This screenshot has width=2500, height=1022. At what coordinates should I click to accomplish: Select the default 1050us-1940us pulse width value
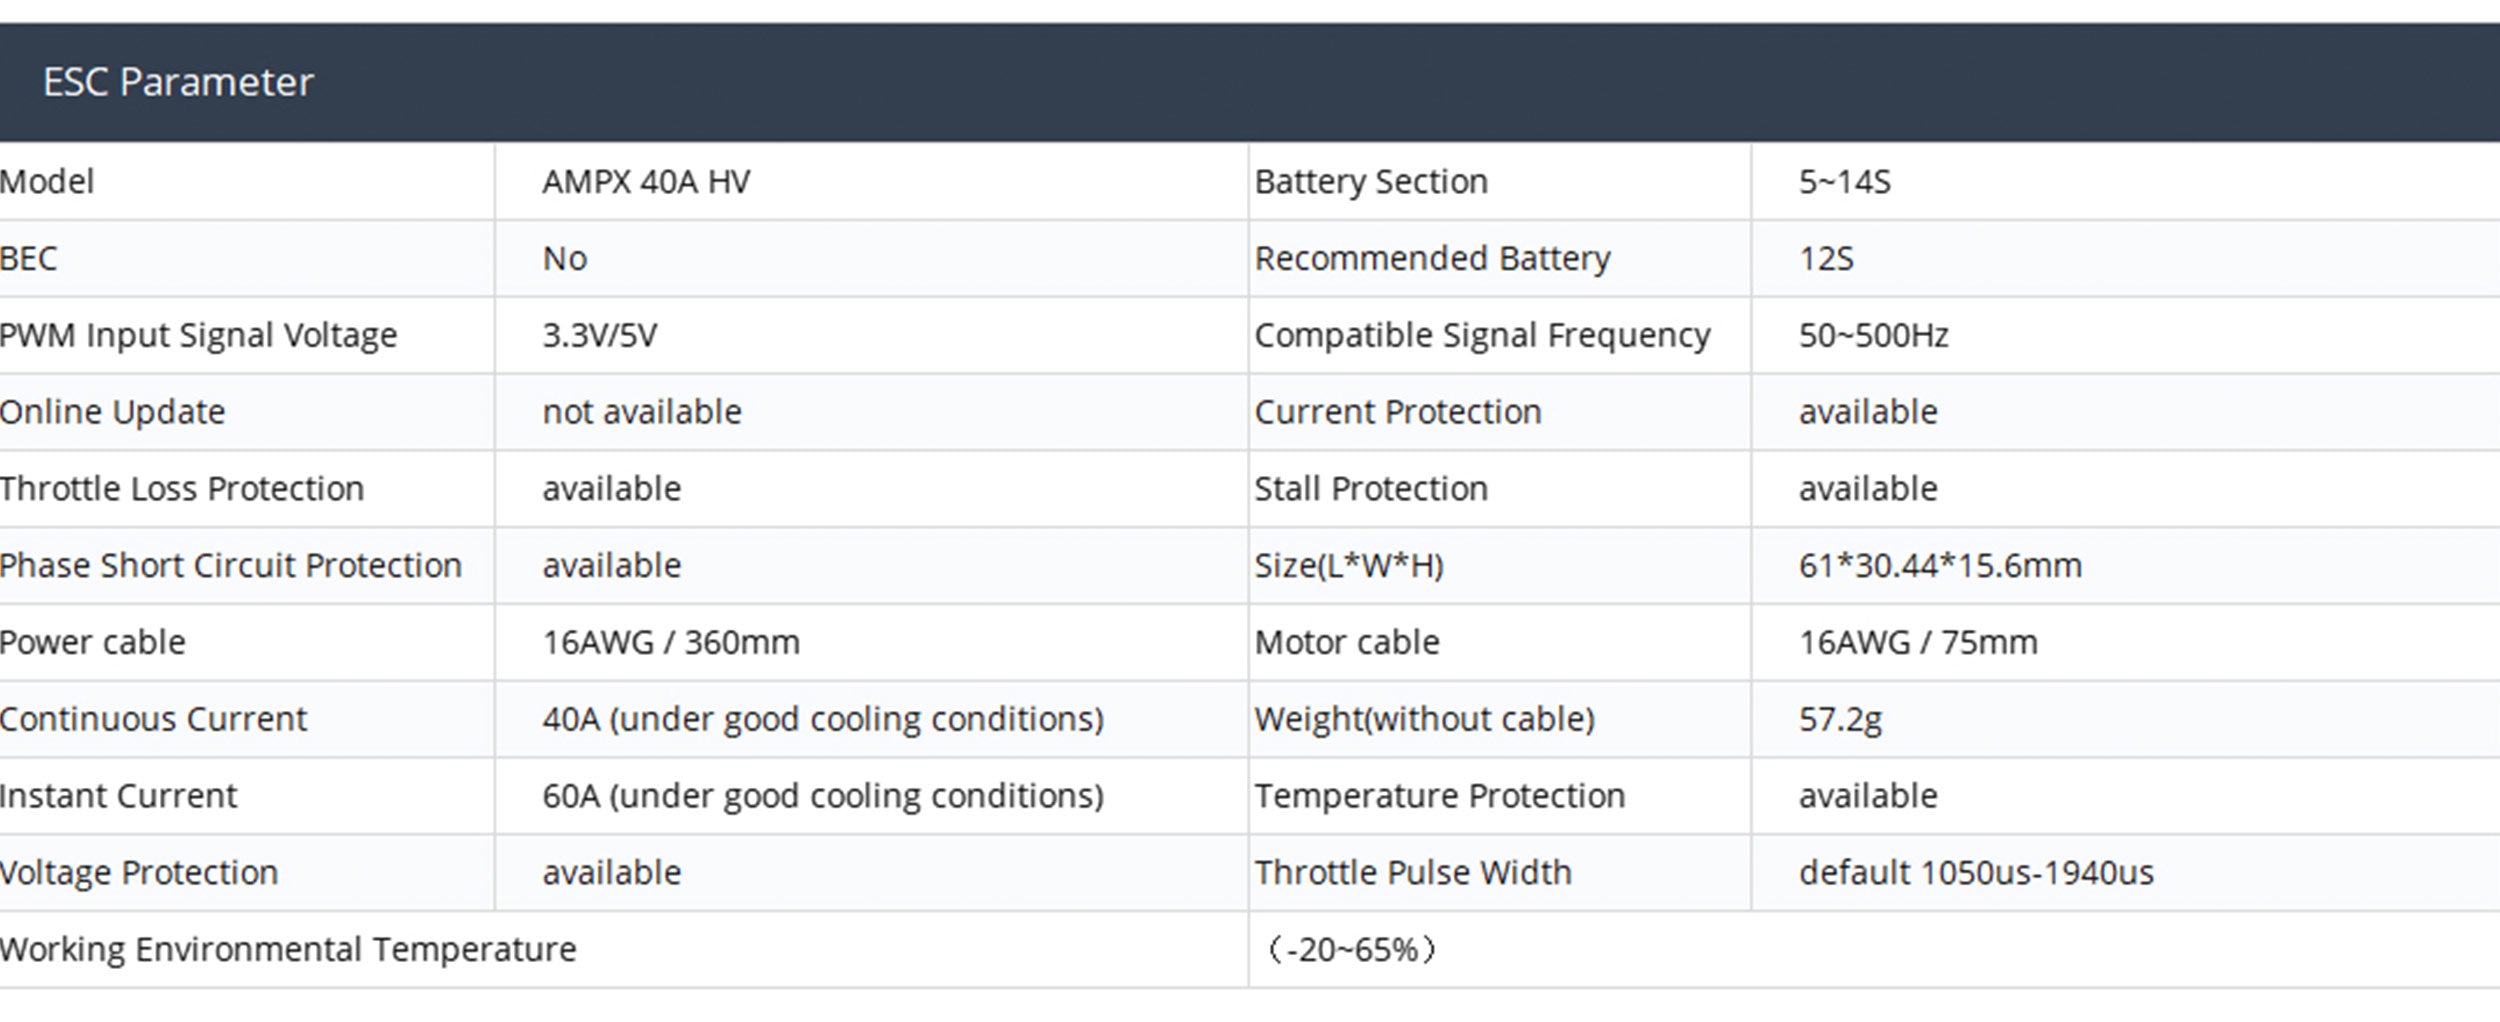pos(1976,873)
